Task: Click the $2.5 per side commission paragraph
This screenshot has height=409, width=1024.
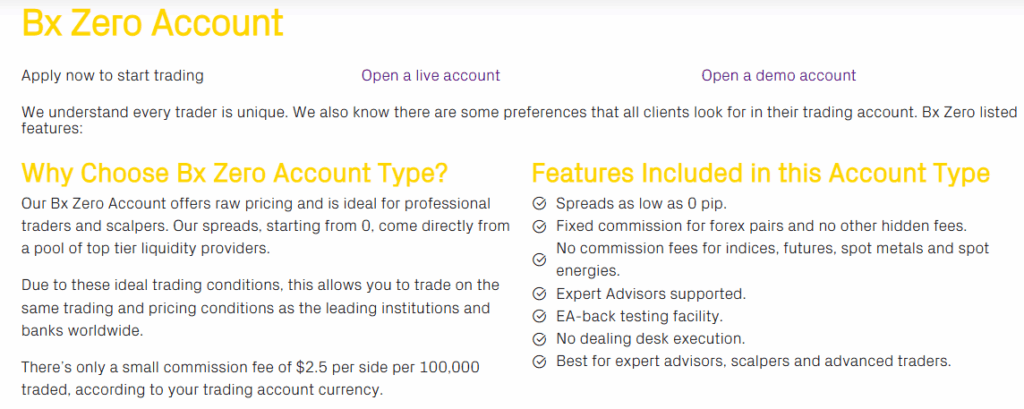Action: click(250, 379)
